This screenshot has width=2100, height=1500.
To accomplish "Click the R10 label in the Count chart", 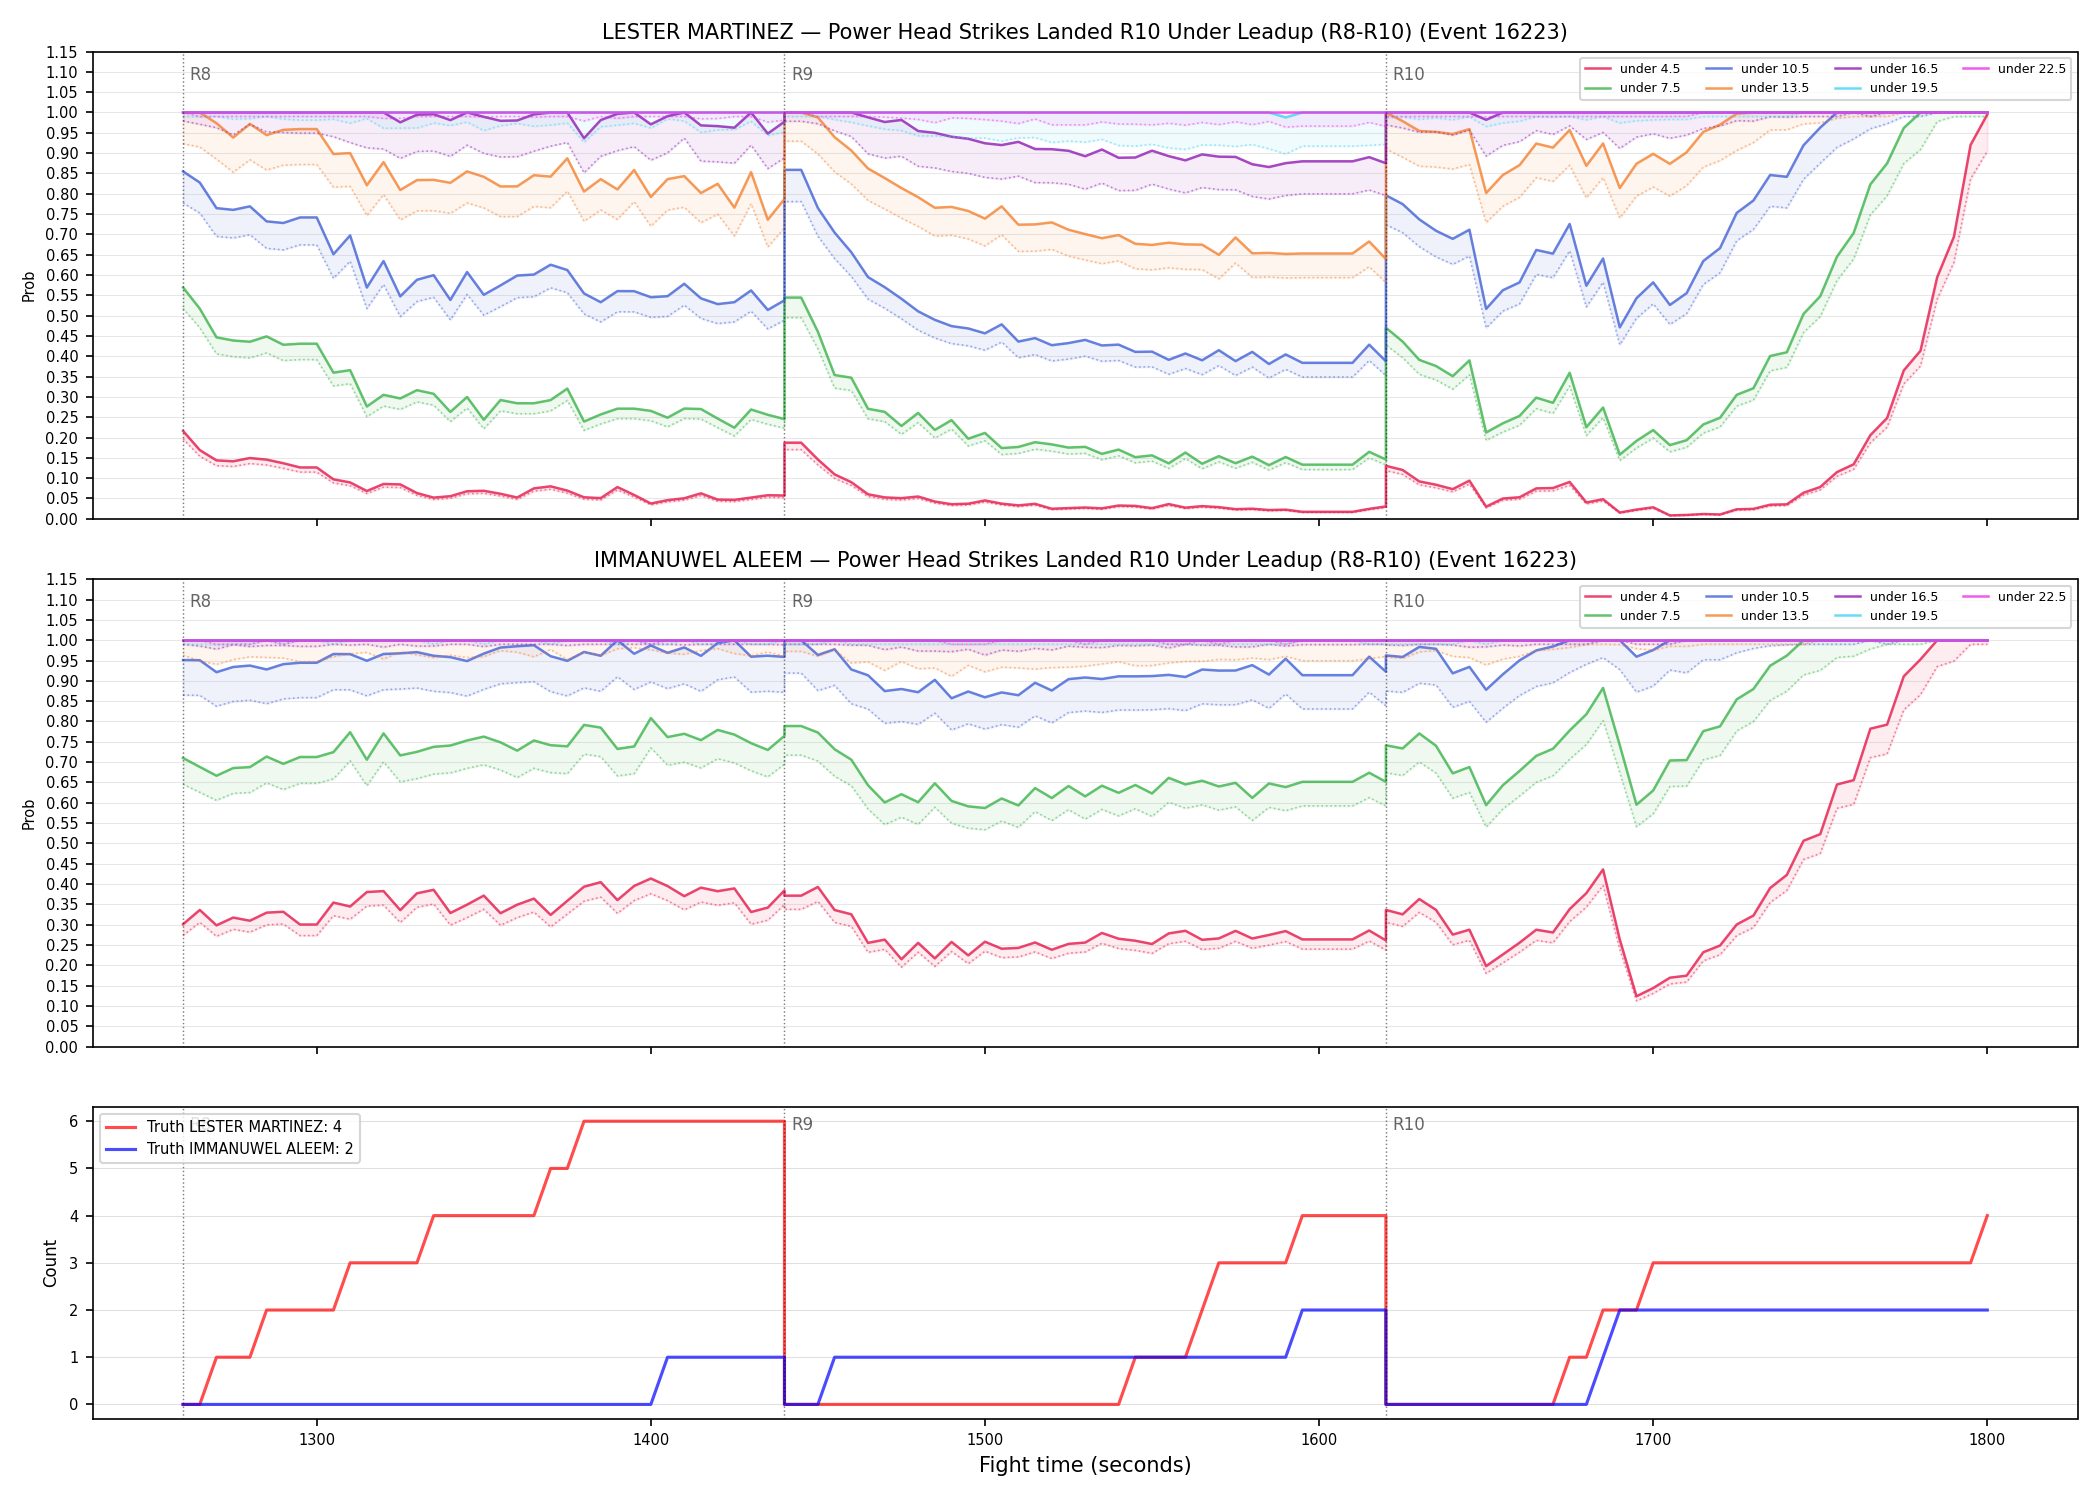I will click(1408, 1124).
